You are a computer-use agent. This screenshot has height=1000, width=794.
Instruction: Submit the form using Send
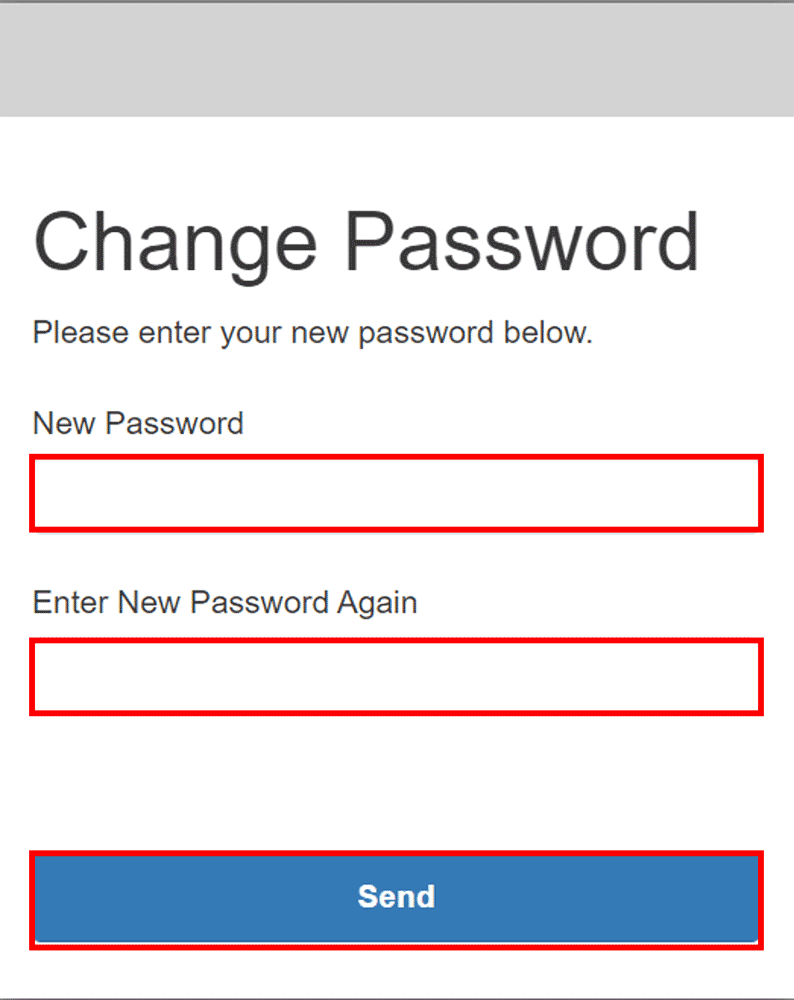click(397, 897)
